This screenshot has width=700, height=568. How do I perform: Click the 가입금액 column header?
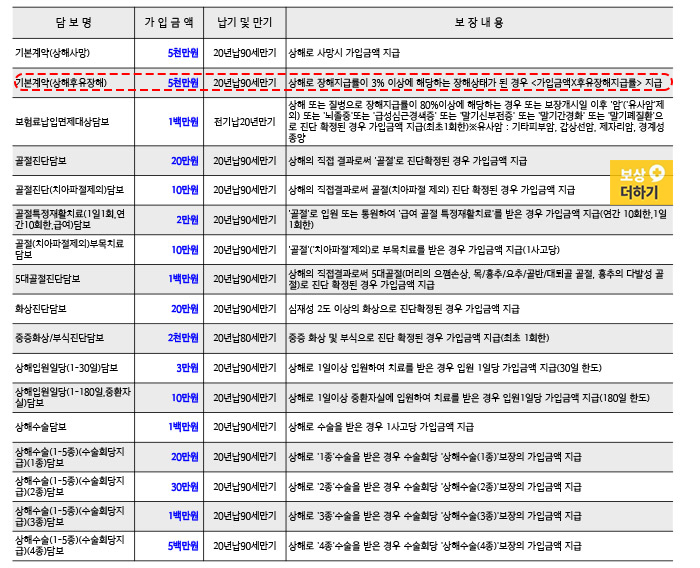(174, 20)
